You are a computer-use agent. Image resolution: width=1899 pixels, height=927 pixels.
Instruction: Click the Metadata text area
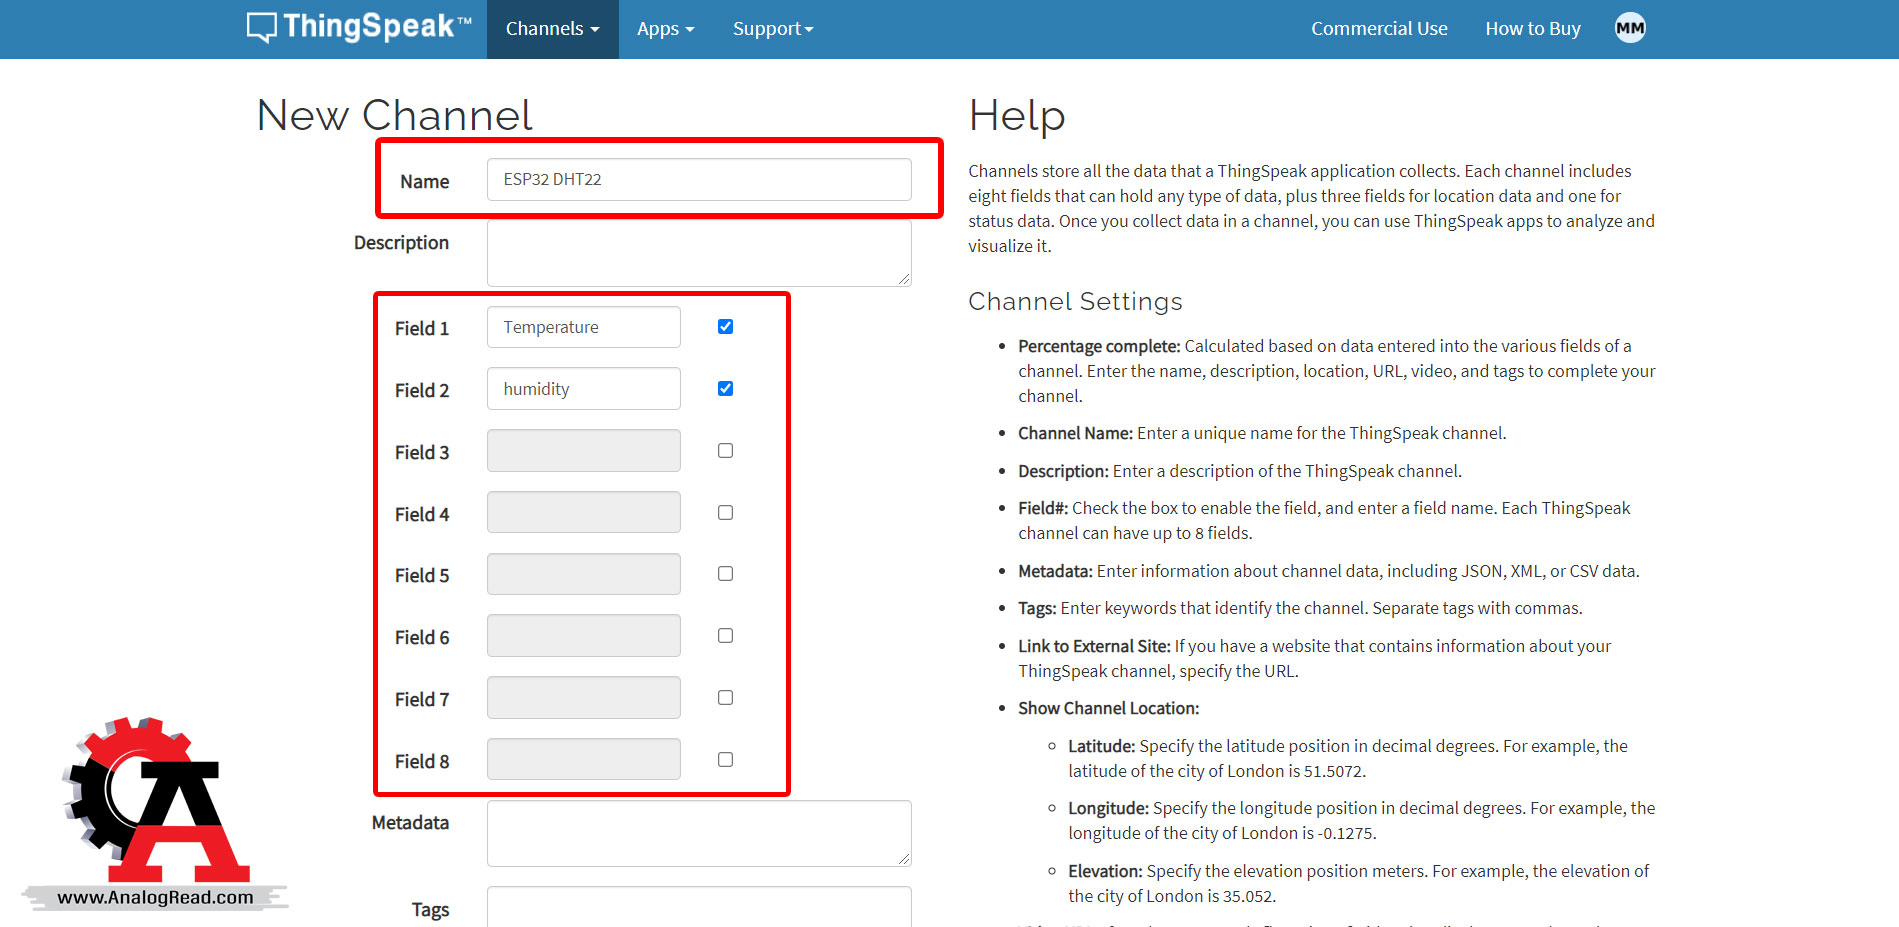tap(699, 833)
